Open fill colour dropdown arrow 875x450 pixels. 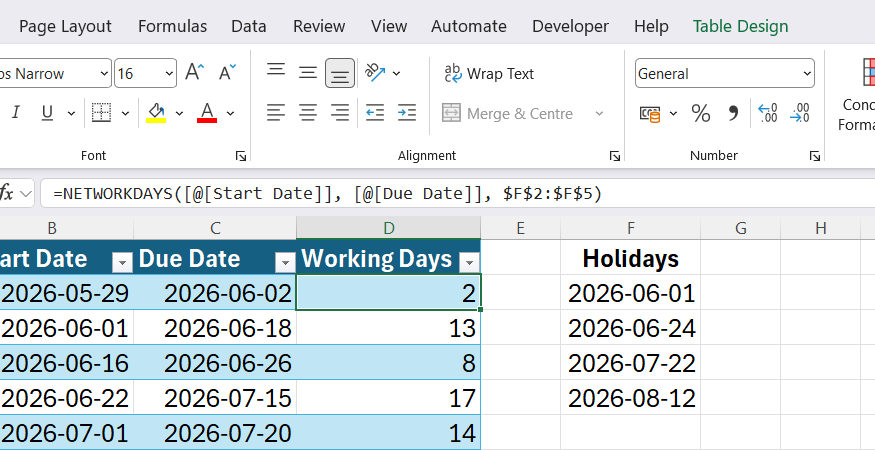tap(179, 114)
